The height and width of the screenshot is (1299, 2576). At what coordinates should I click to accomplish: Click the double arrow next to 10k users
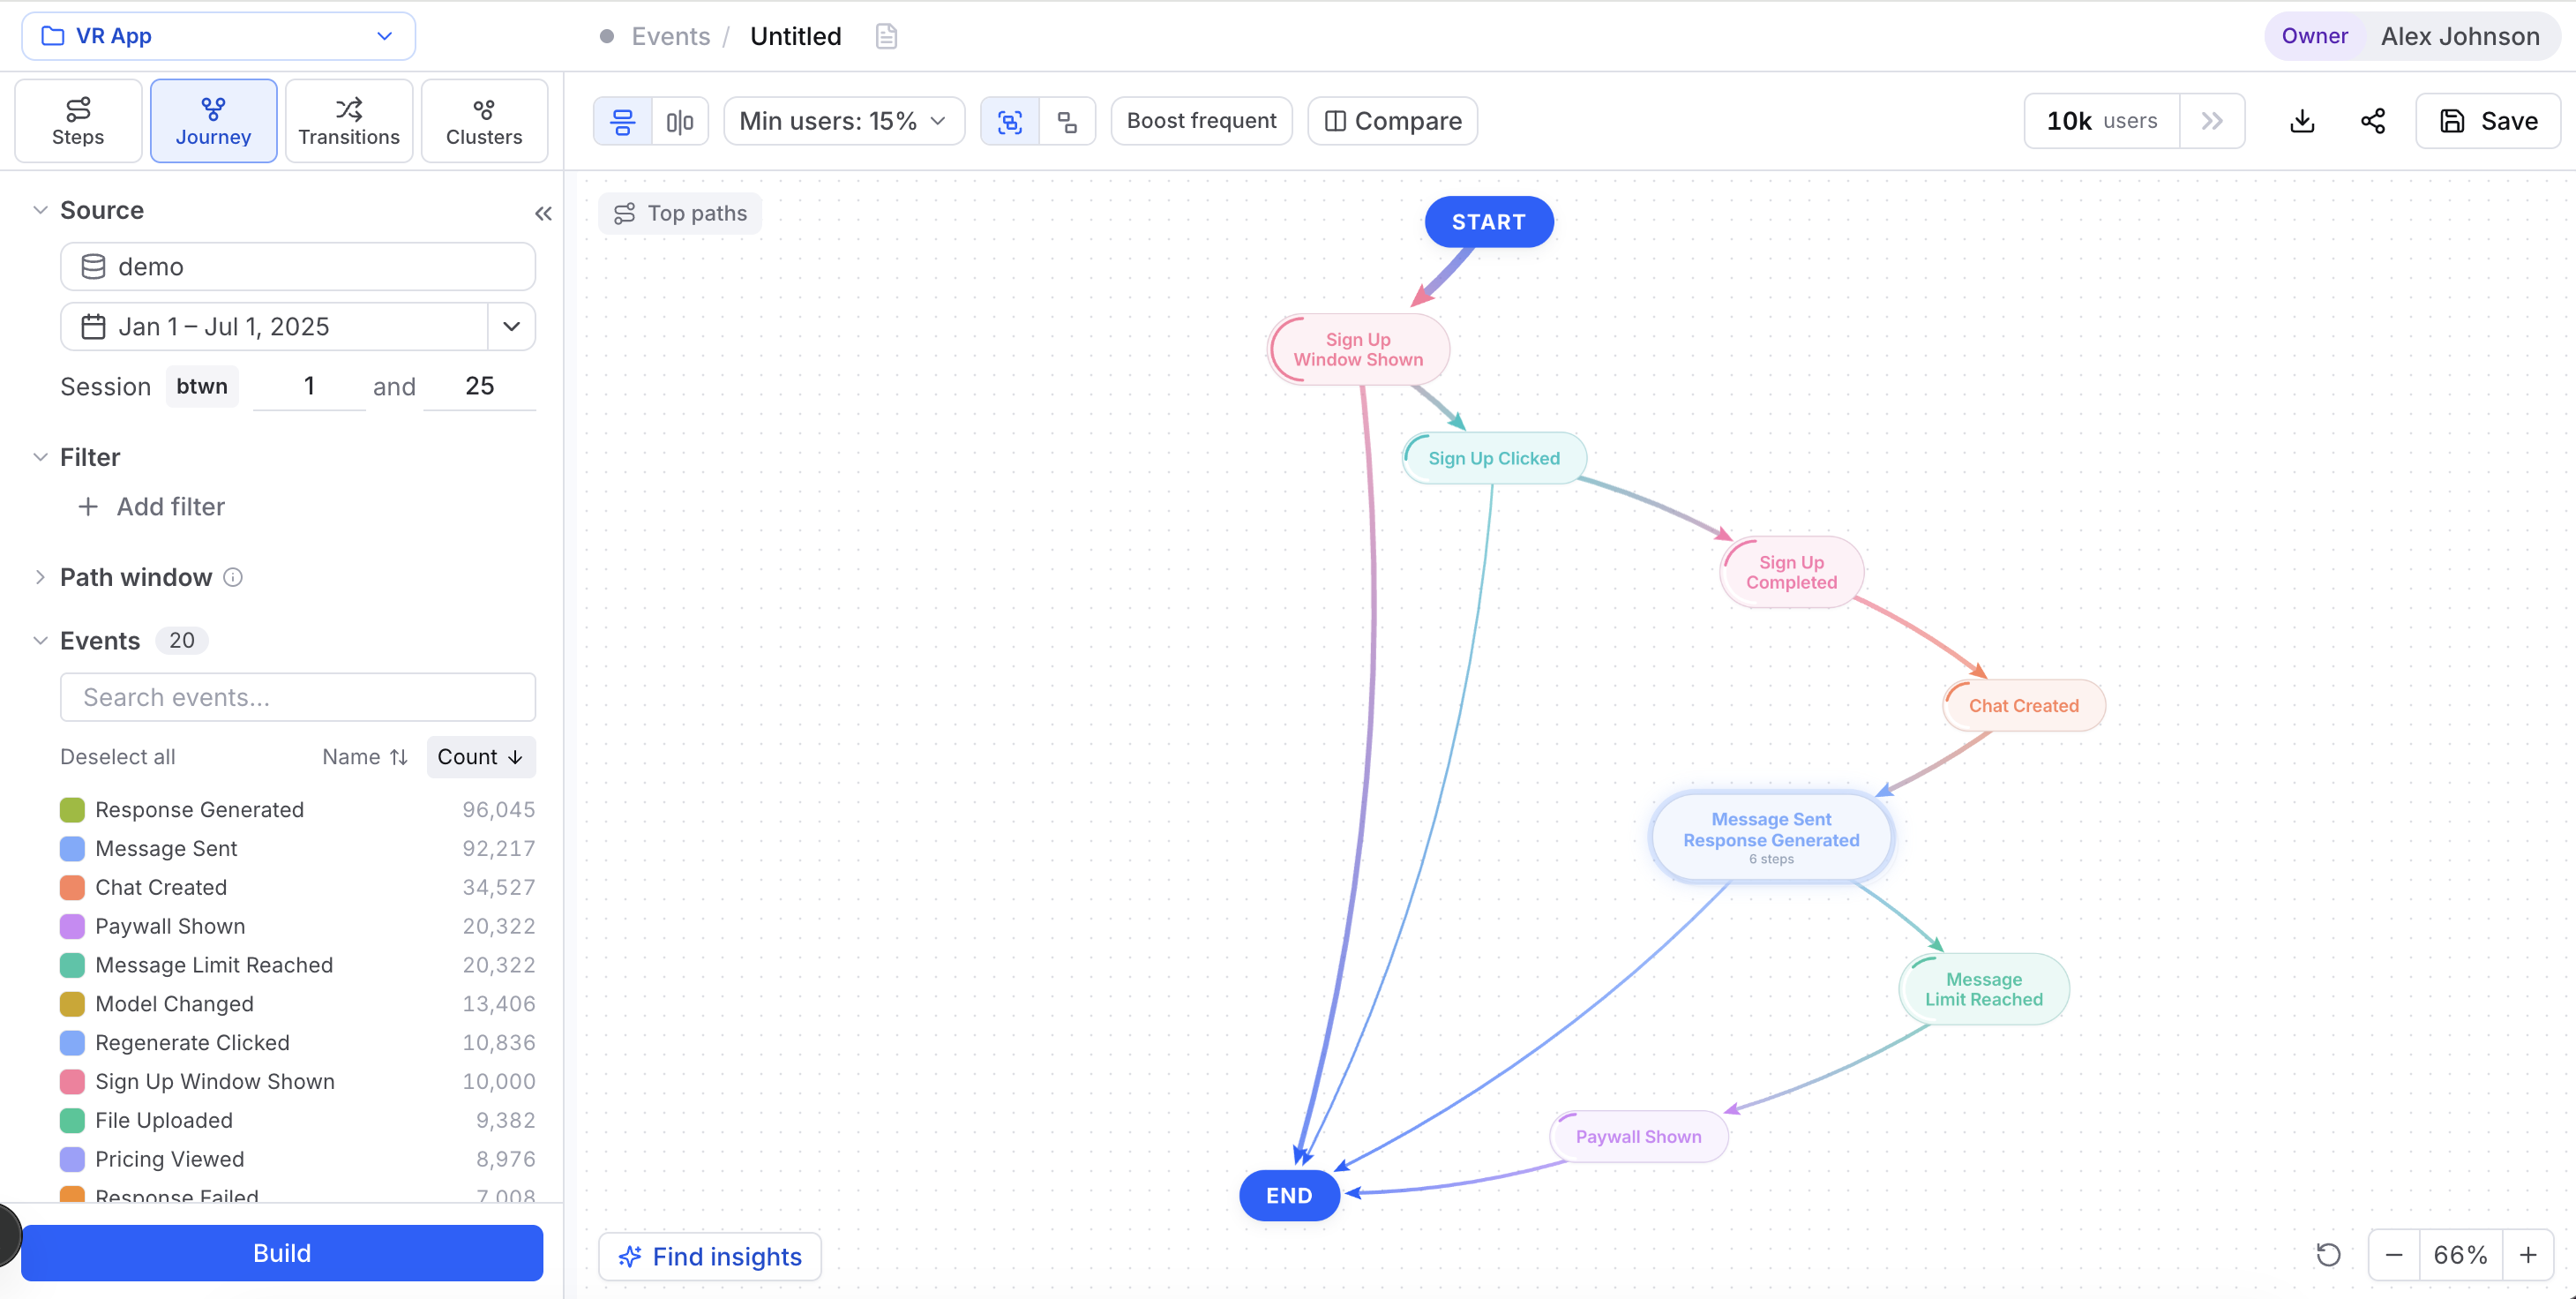pyautogui.click(x=2212, y=121)
